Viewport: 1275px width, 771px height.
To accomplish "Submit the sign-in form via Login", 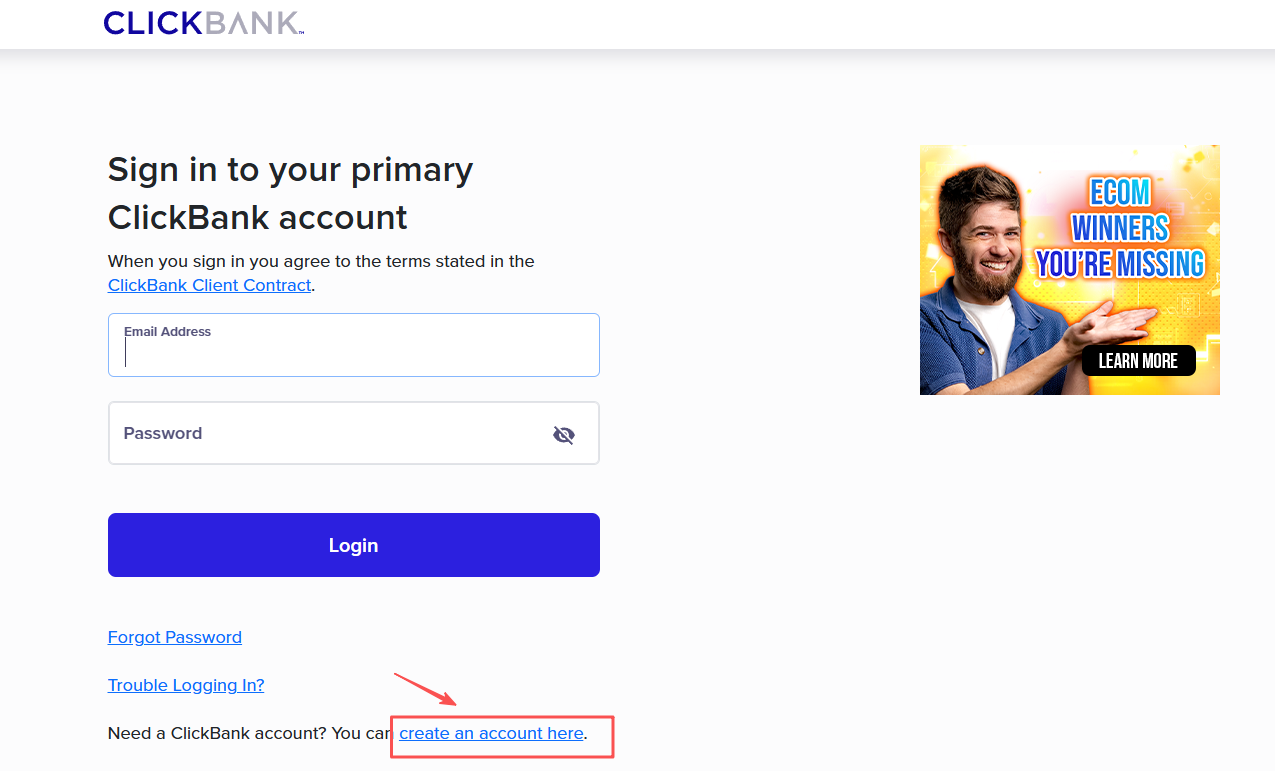I will tap(353, 545).
